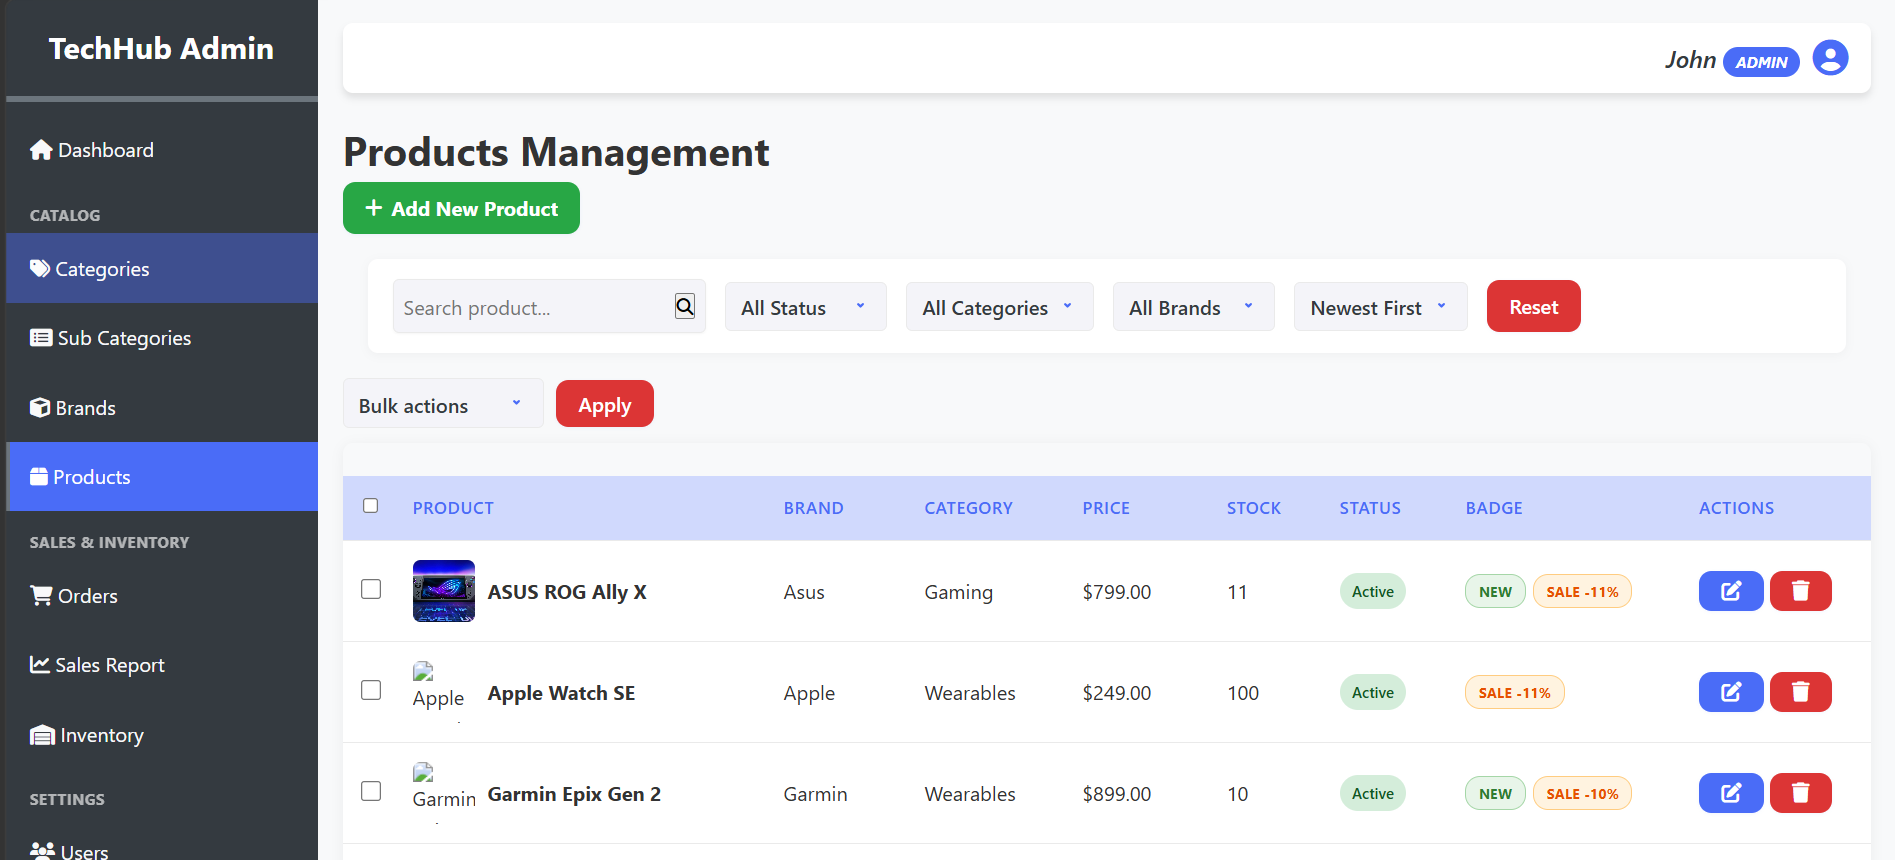The image size is (1895, 860).
Task: Open the All Brands filter dropdown
Action: [1193, 307]
